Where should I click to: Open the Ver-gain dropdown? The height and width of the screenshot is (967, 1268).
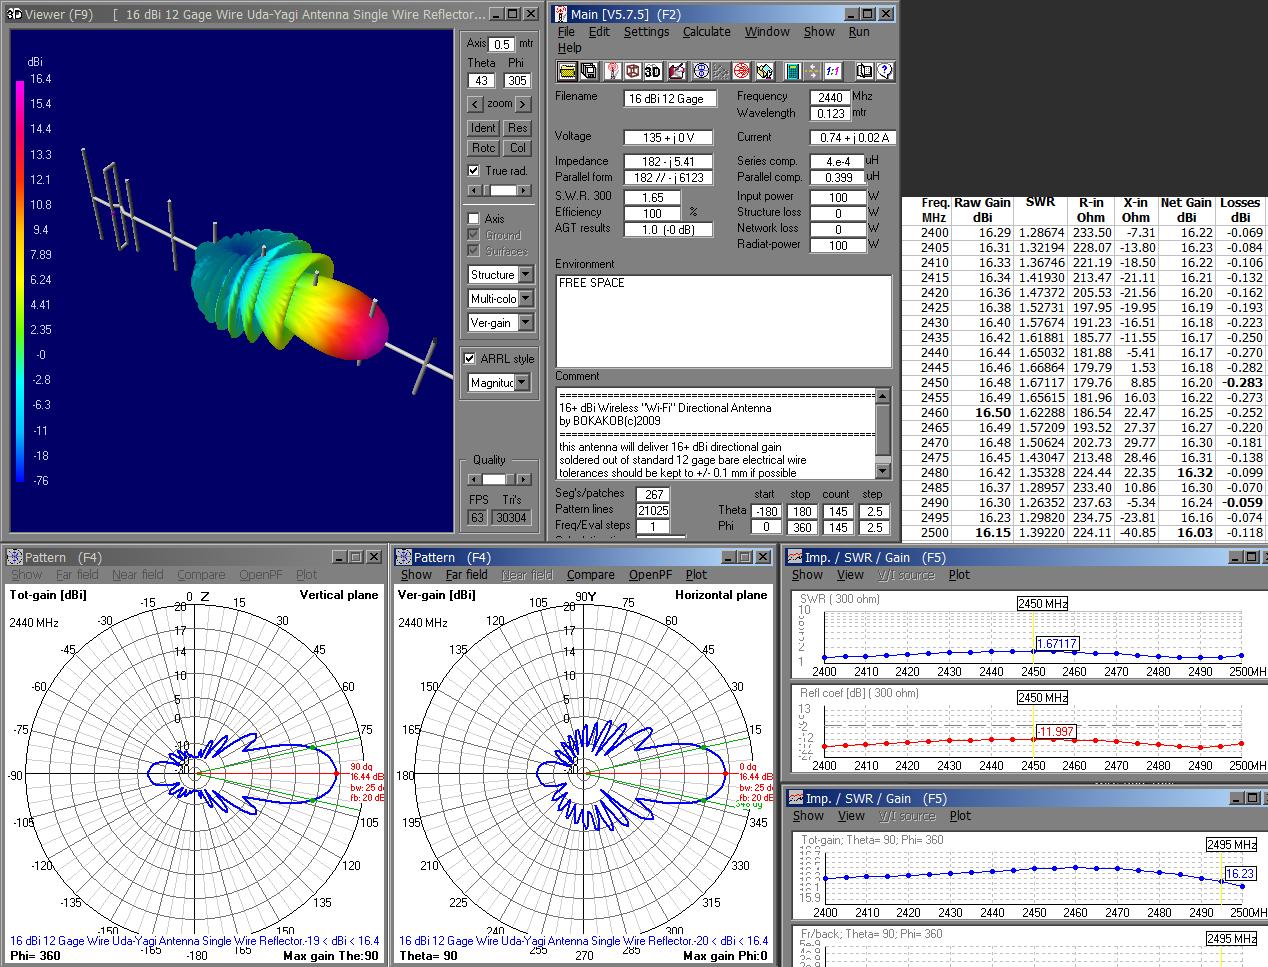pyautogui.click(x=526, y=323)
